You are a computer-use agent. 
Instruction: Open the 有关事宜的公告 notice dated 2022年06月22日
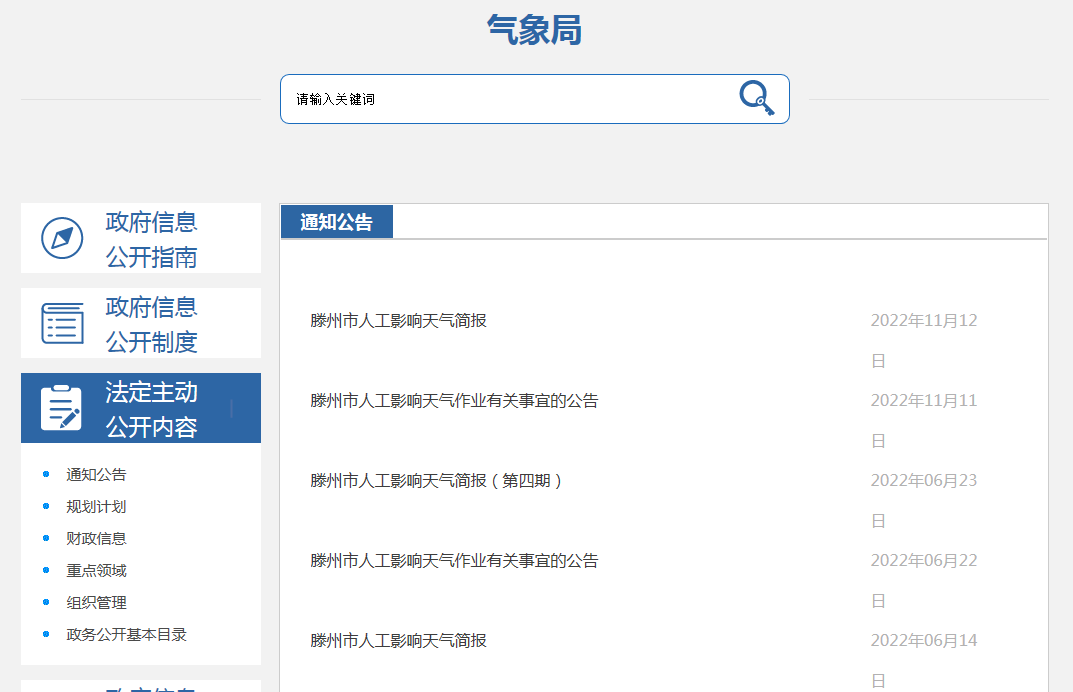pyautogui.click(x=454, y=561)
